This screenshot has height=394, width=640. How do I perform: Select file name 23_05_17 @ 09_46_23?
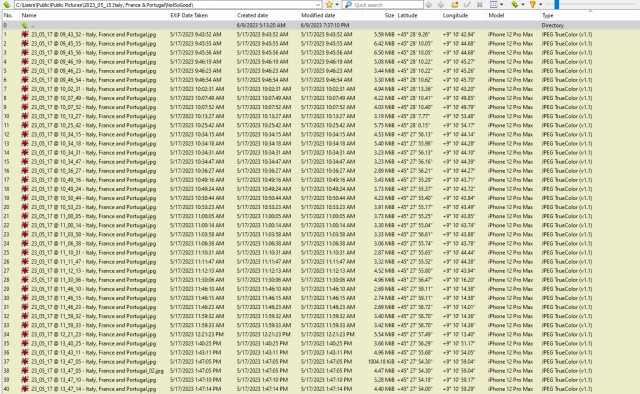93,71
